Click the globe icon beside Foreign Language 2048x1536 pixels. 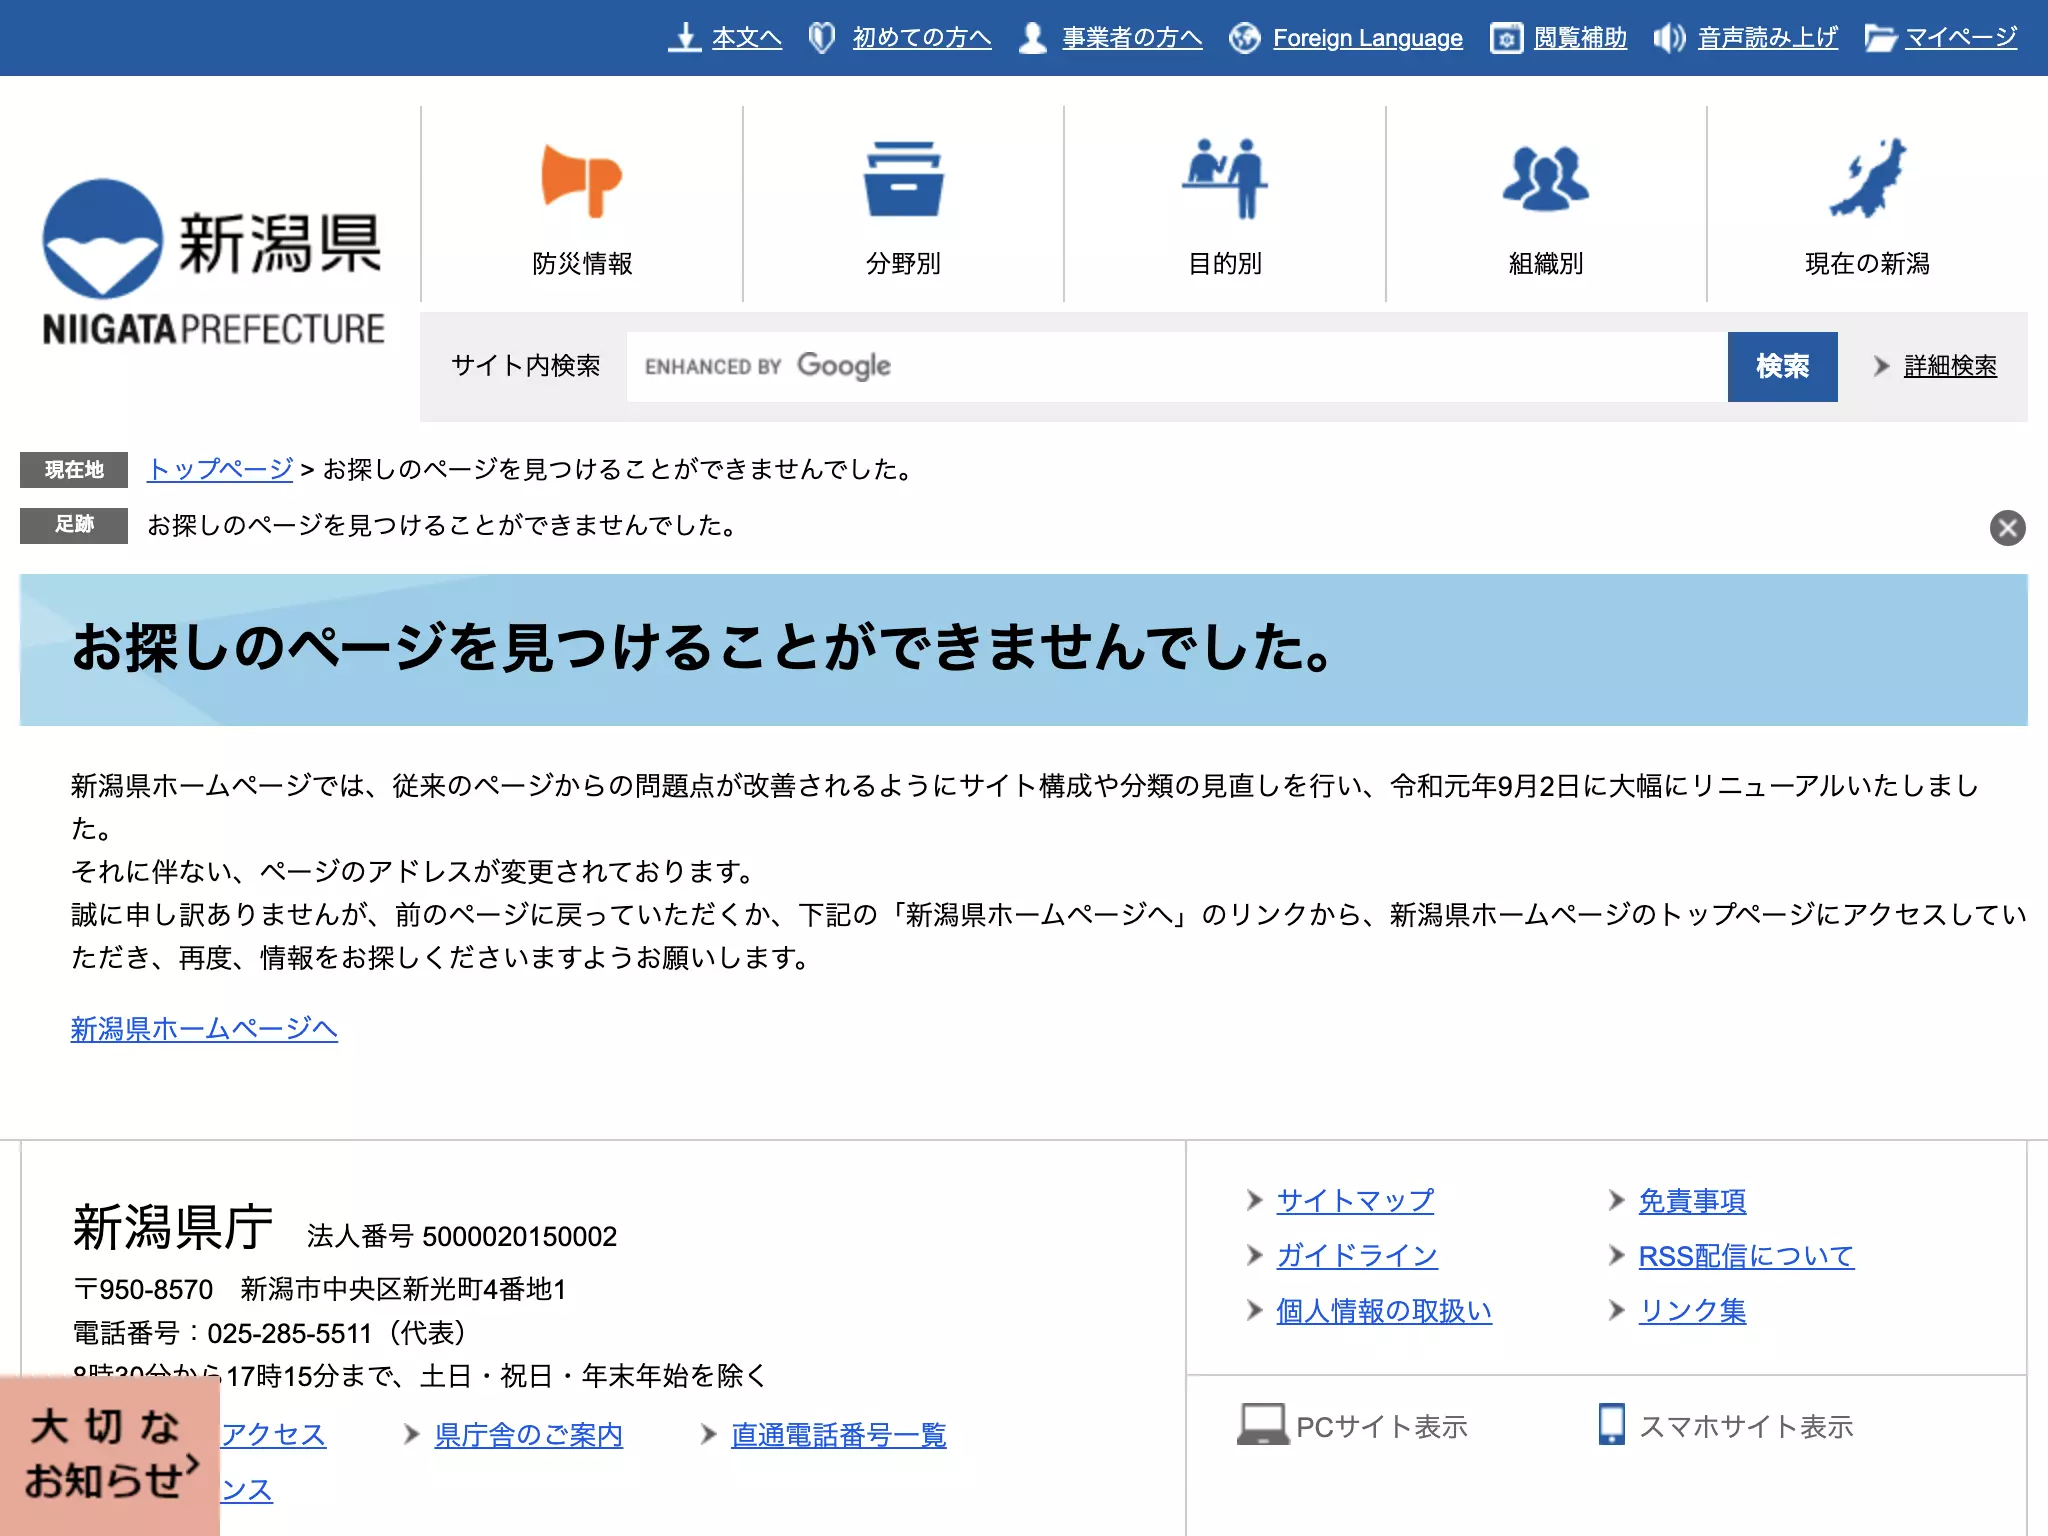[x=1244, y=38]
